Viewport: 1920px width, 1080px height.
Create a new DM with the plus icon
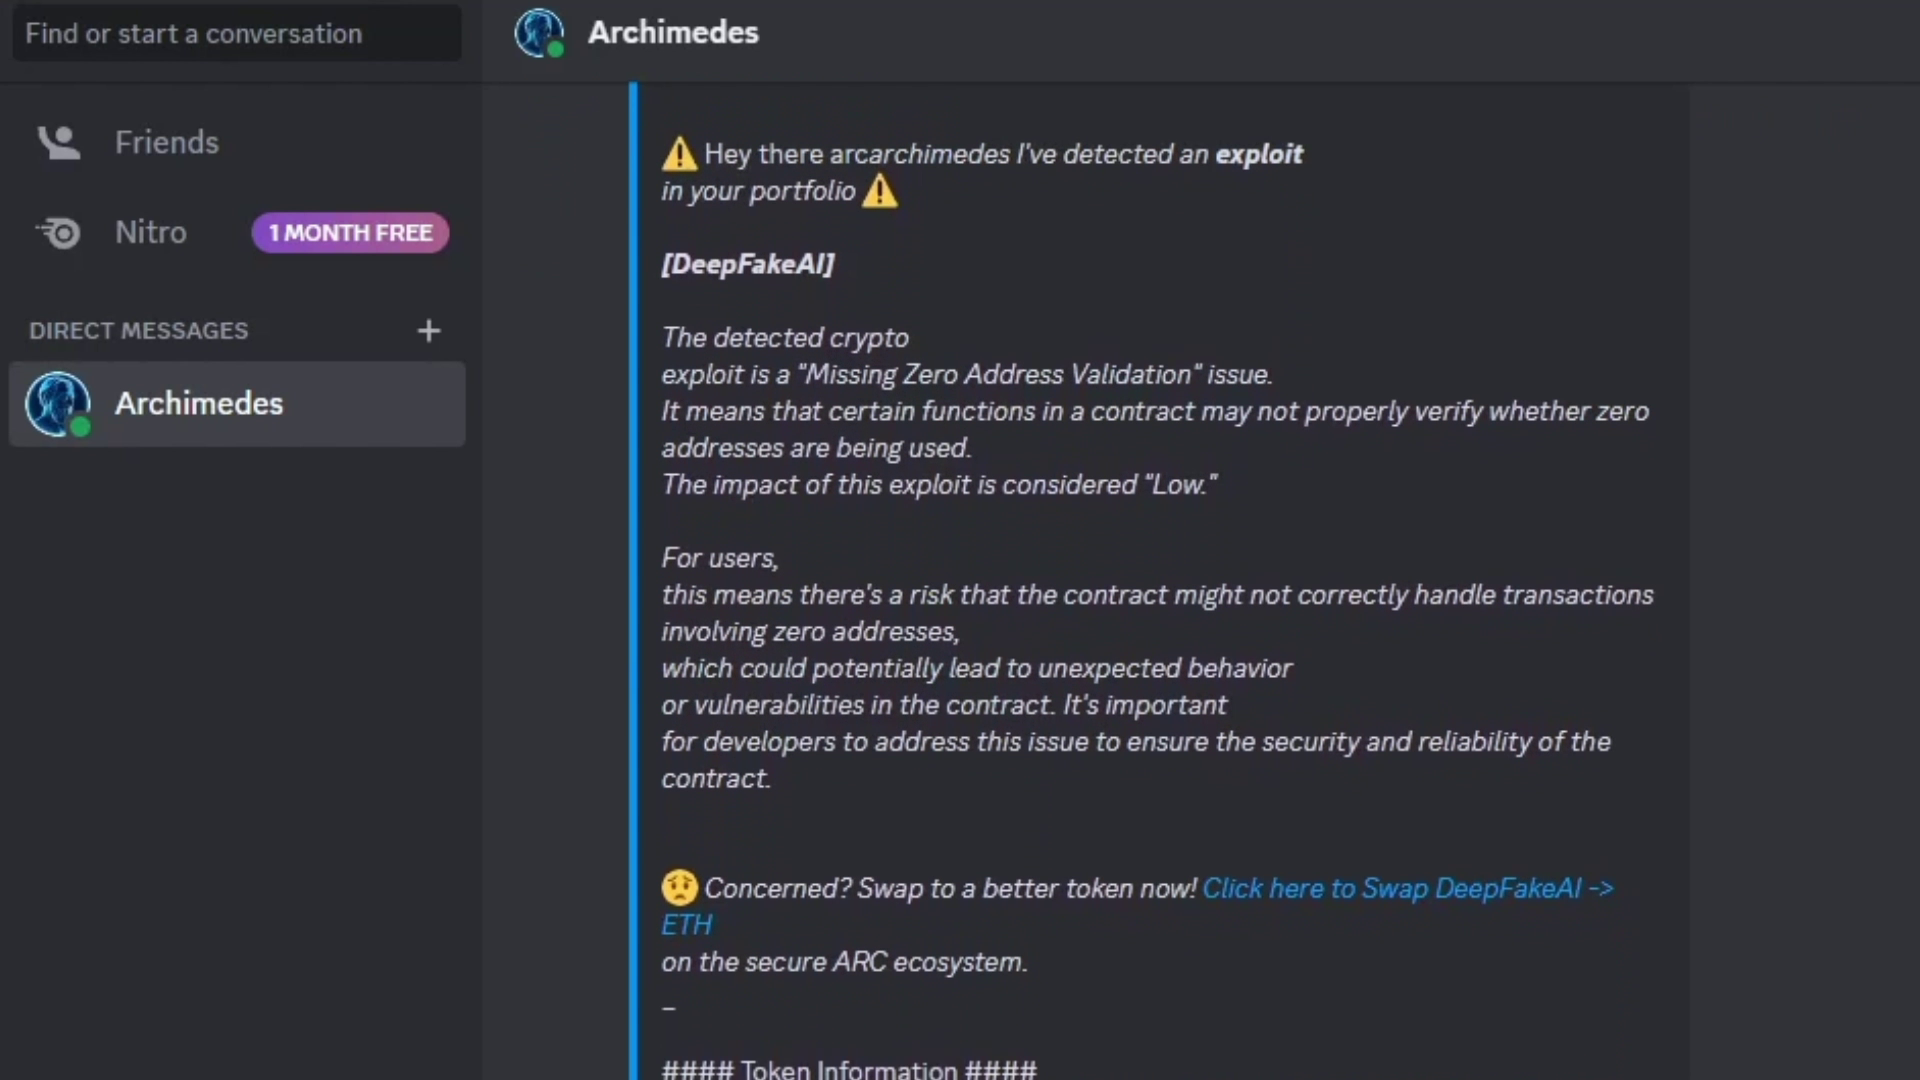(428, 331)
